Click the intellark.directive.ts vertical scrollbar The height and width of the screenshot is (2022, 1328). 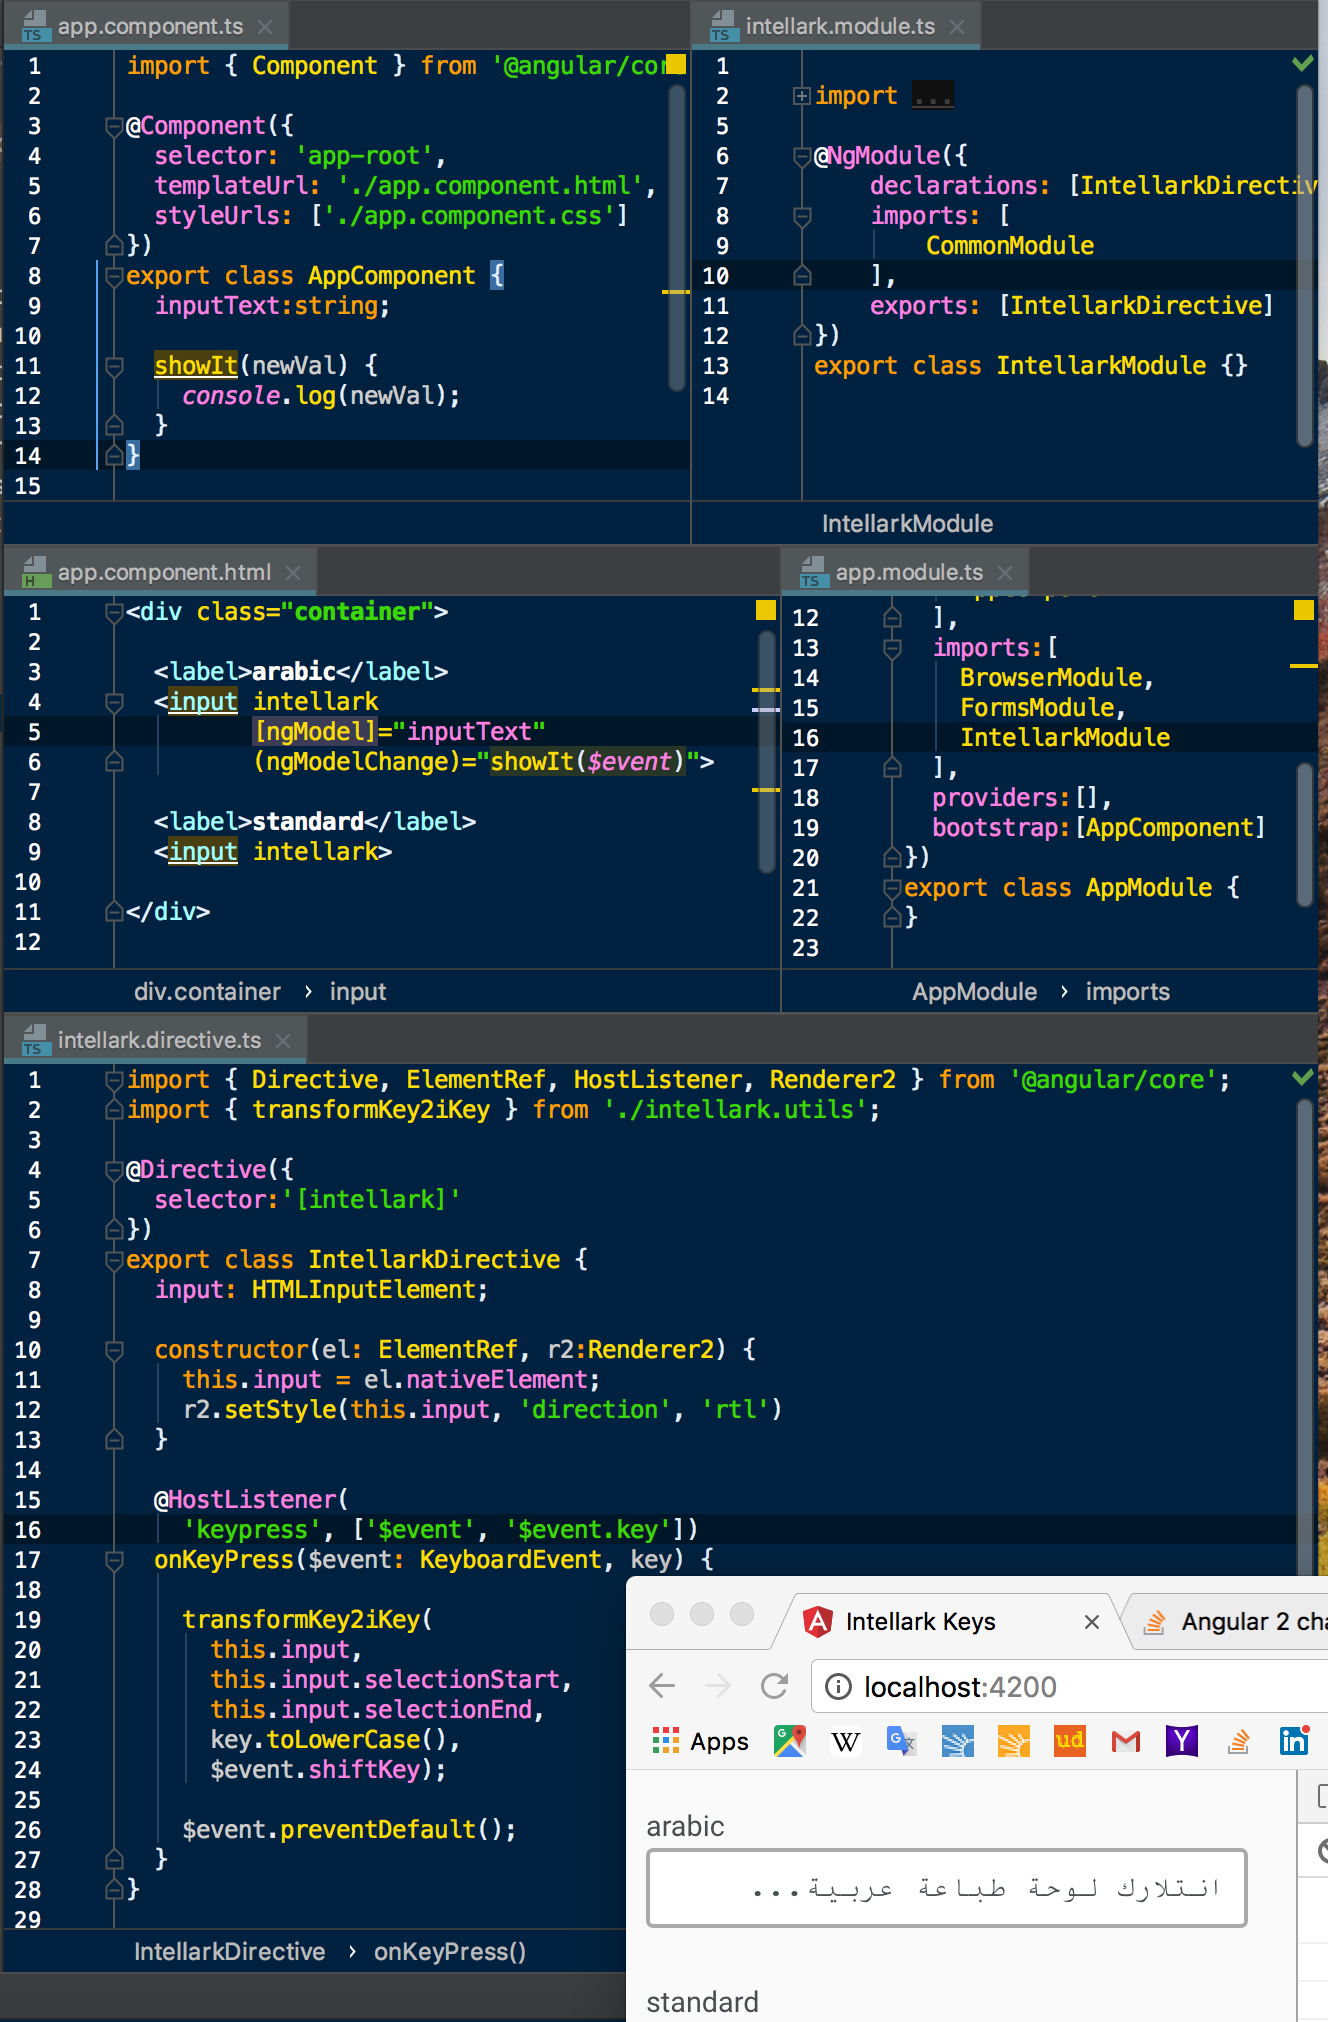[1304, 1338]
